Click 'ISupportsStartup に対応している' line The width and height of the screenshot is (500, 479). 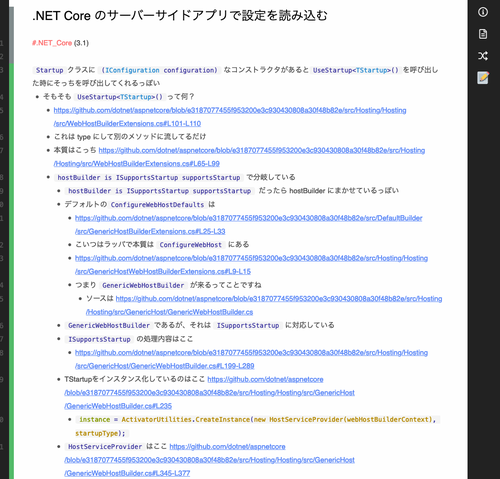coord(199,325)
